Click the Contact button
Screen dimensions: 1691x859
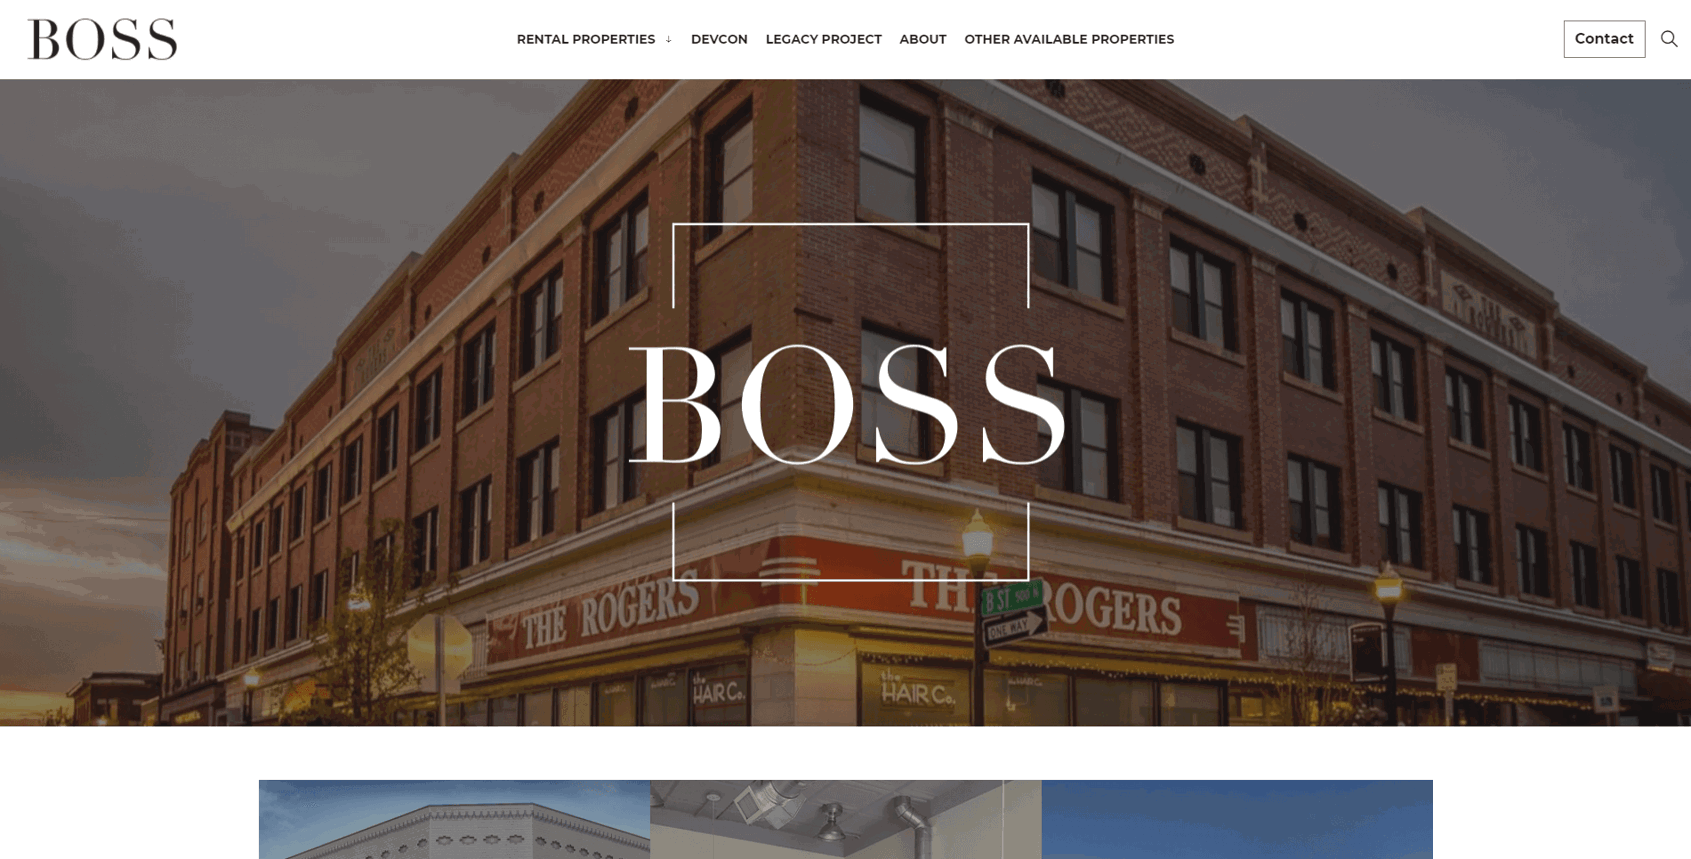click(1604, 39)
